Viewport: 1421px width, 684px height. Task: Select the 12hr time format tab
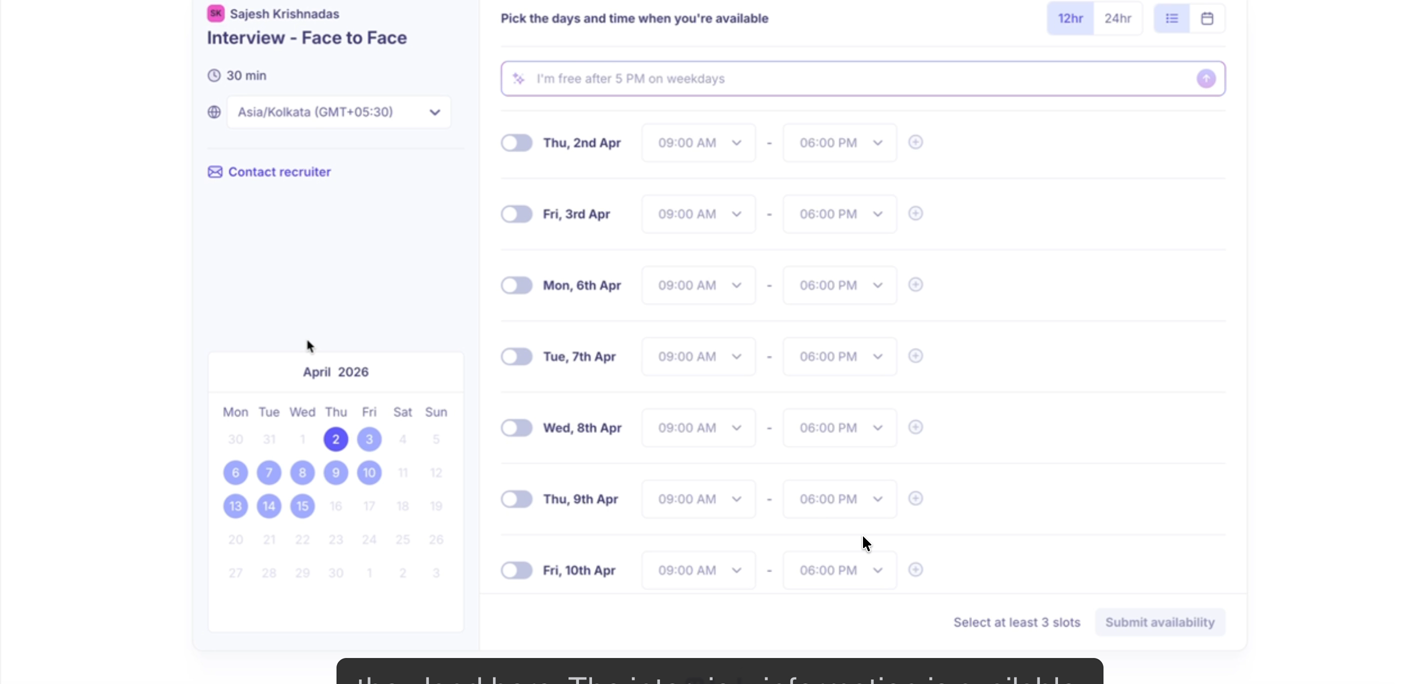click(x=1069, y=18)
